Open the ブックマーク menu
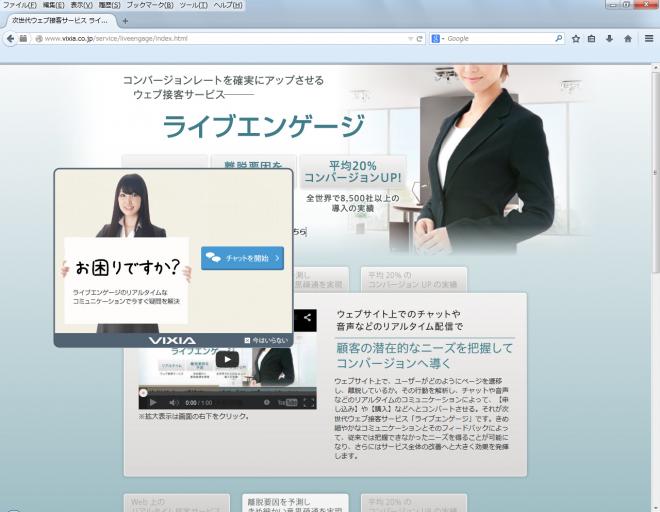The width and height of the screenshot is (660, 512). click(150, 5)
